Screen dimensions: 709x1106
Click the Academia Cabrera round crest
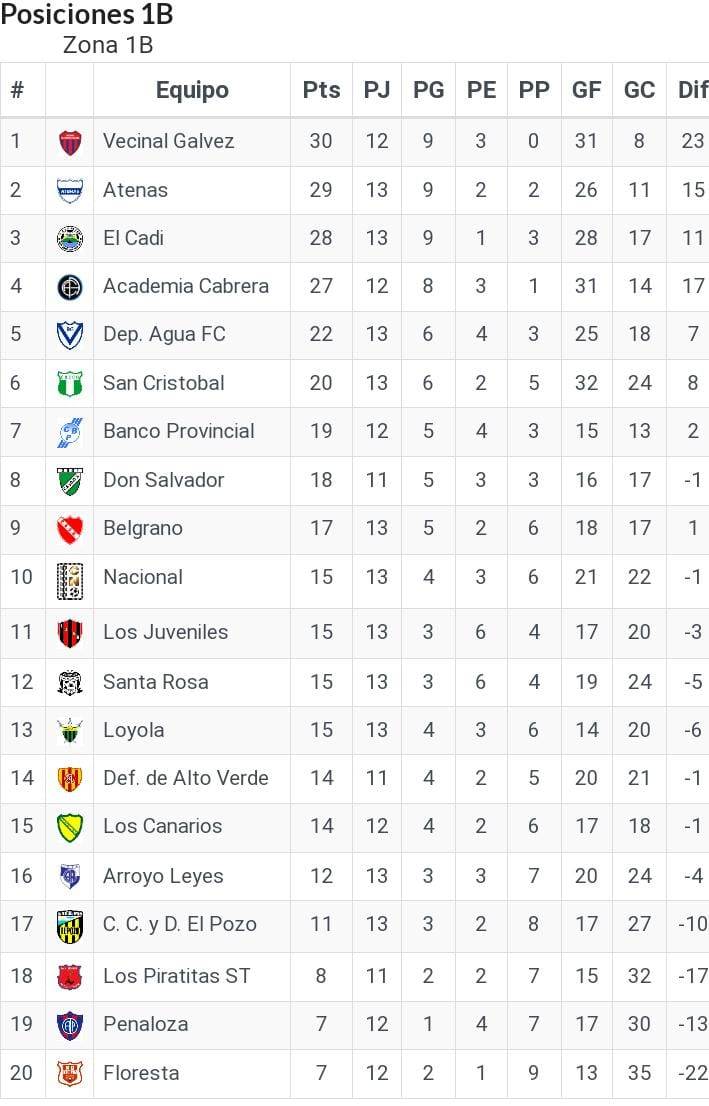tap(69, 286)
